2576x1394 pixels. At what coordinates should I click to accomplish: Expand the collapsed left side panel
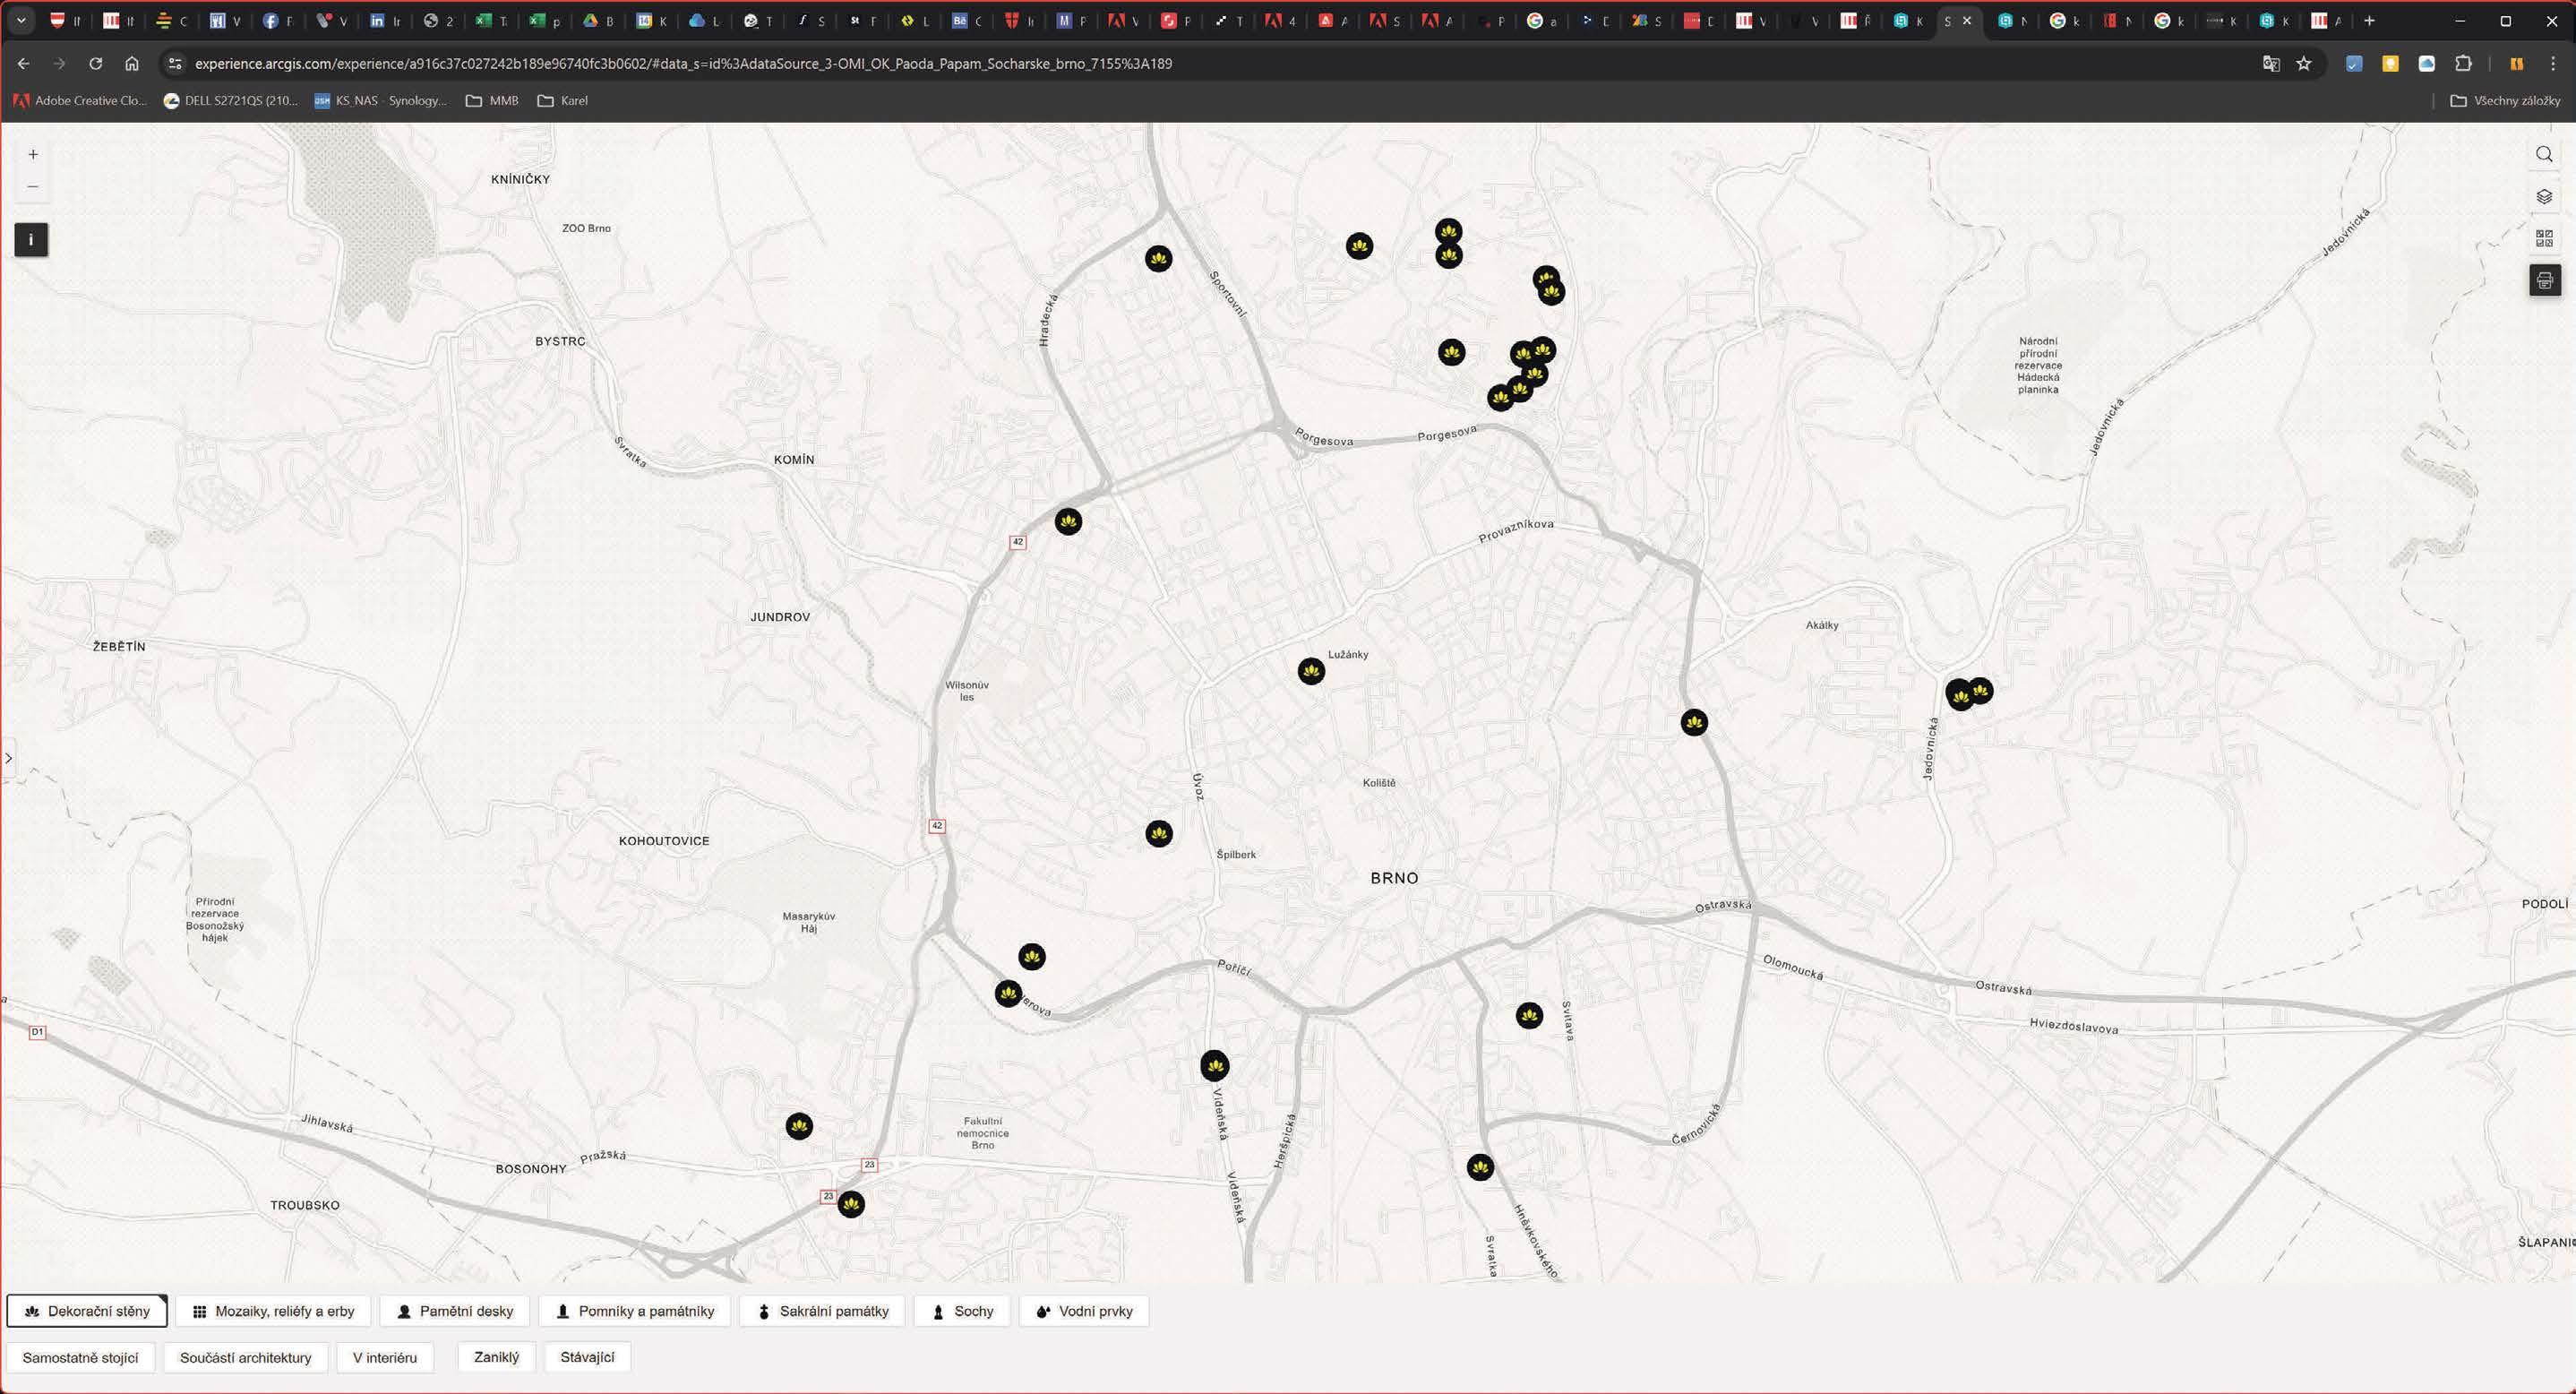point(8,758)
